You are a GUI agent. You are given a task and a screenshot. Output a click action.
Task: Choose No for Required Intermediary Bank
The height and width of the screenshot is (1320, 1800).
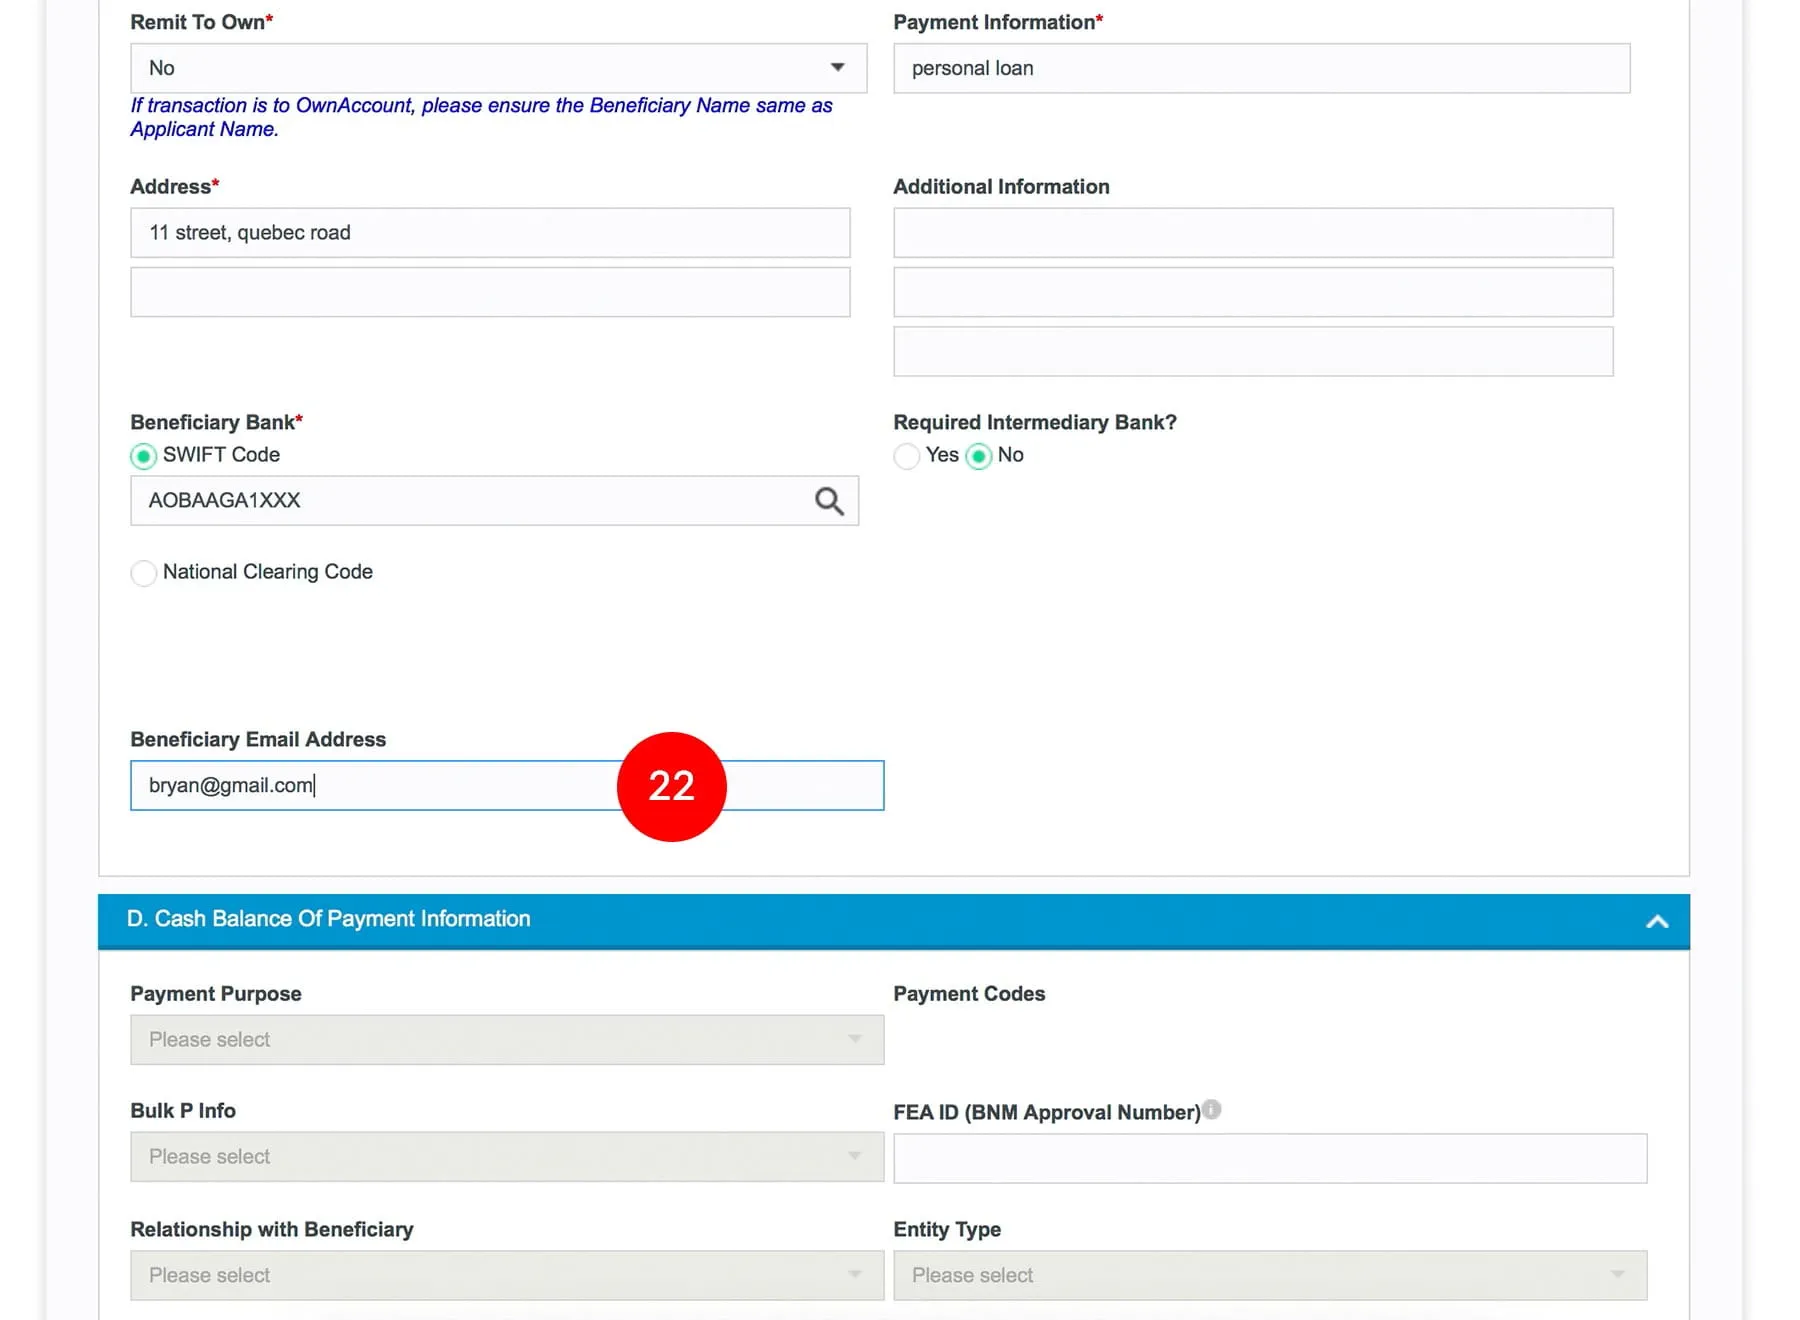[x=979, y=456]
